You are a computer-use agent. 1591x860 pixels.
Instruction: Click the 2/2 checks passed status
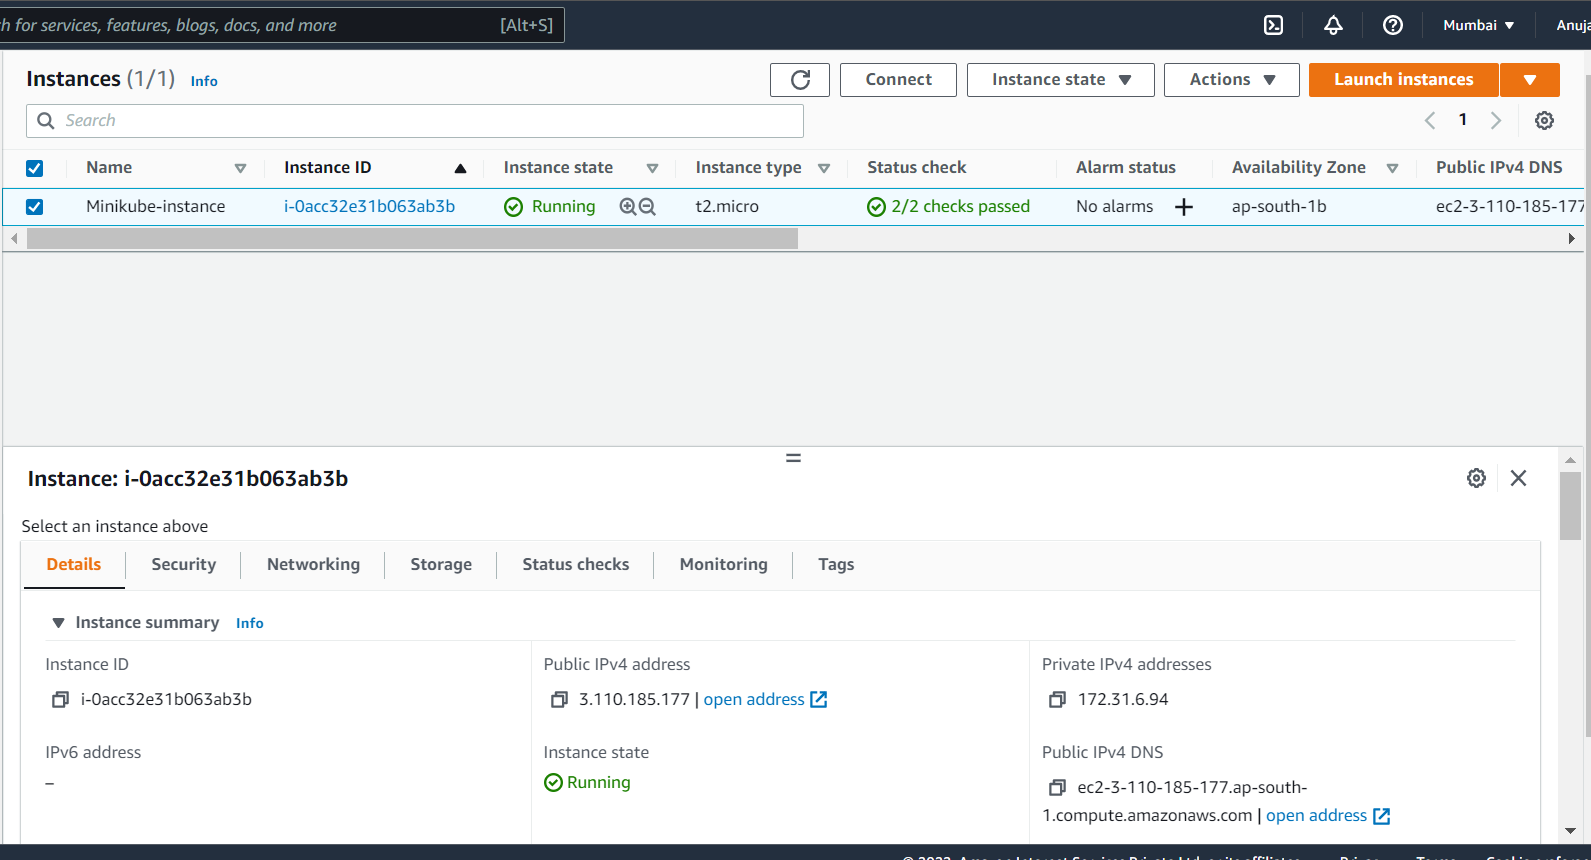(x=949, y=207)
